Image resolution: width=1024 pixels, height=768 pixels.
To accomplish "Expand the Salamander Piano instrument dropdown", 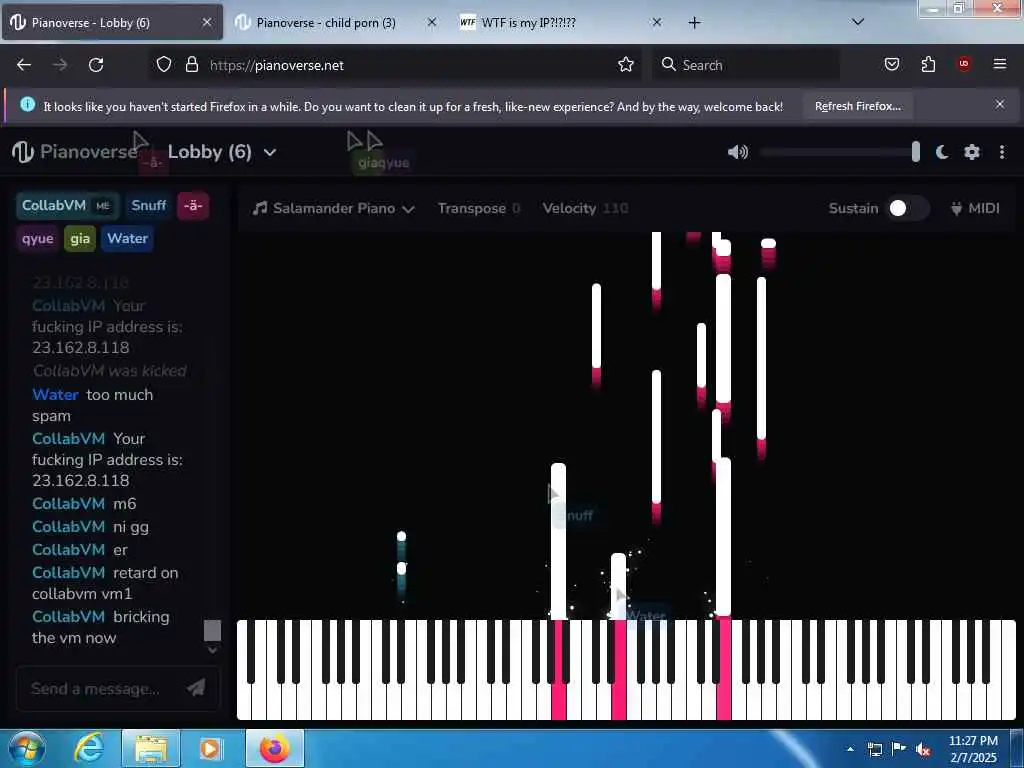I will (x=334, y=208).
